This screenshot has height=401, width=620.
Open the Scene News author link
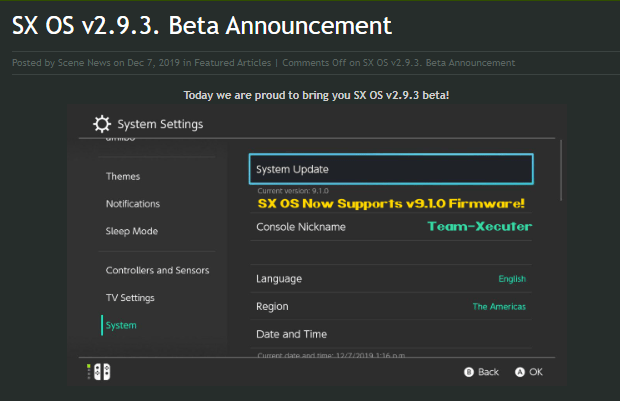[x=84, y=63]
